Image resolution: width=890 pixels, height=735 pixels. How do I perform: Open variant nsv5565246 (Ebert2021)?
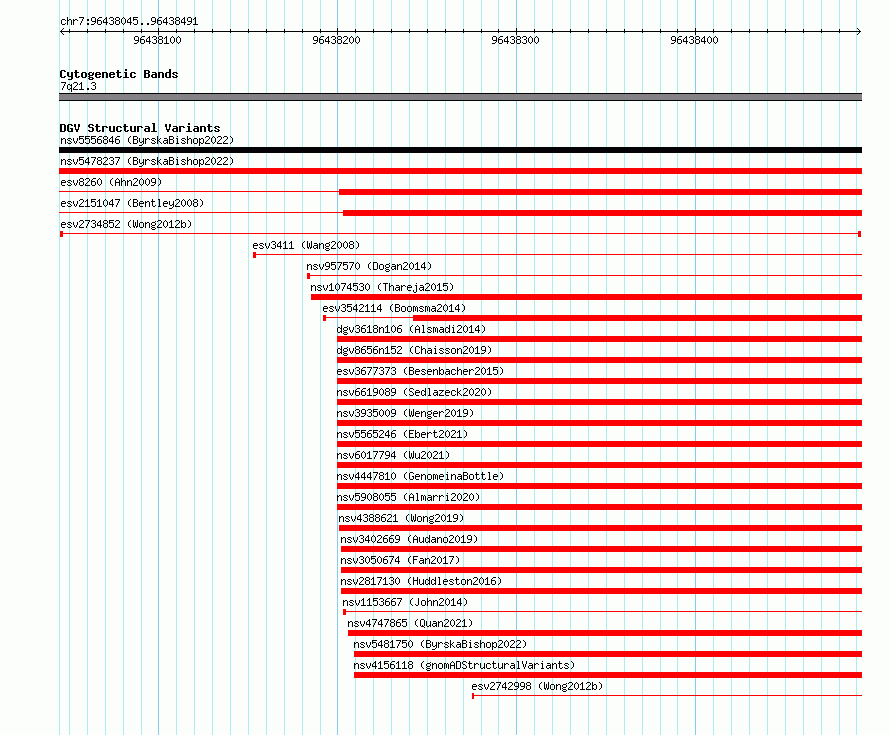tap(402, 434)
